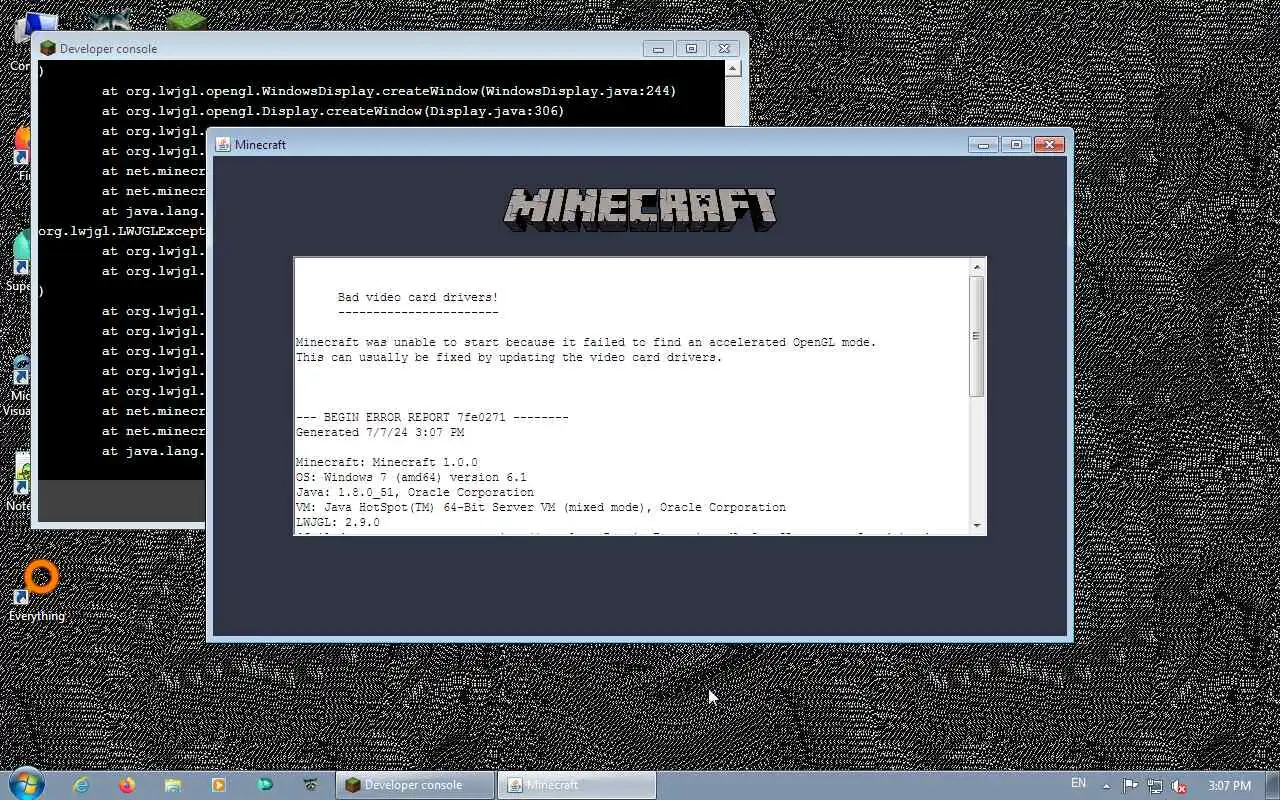The height and width of the screenshot is (800, 1280).
Task: Click 'Bad video card drivers!' heading
Action: 417,297
